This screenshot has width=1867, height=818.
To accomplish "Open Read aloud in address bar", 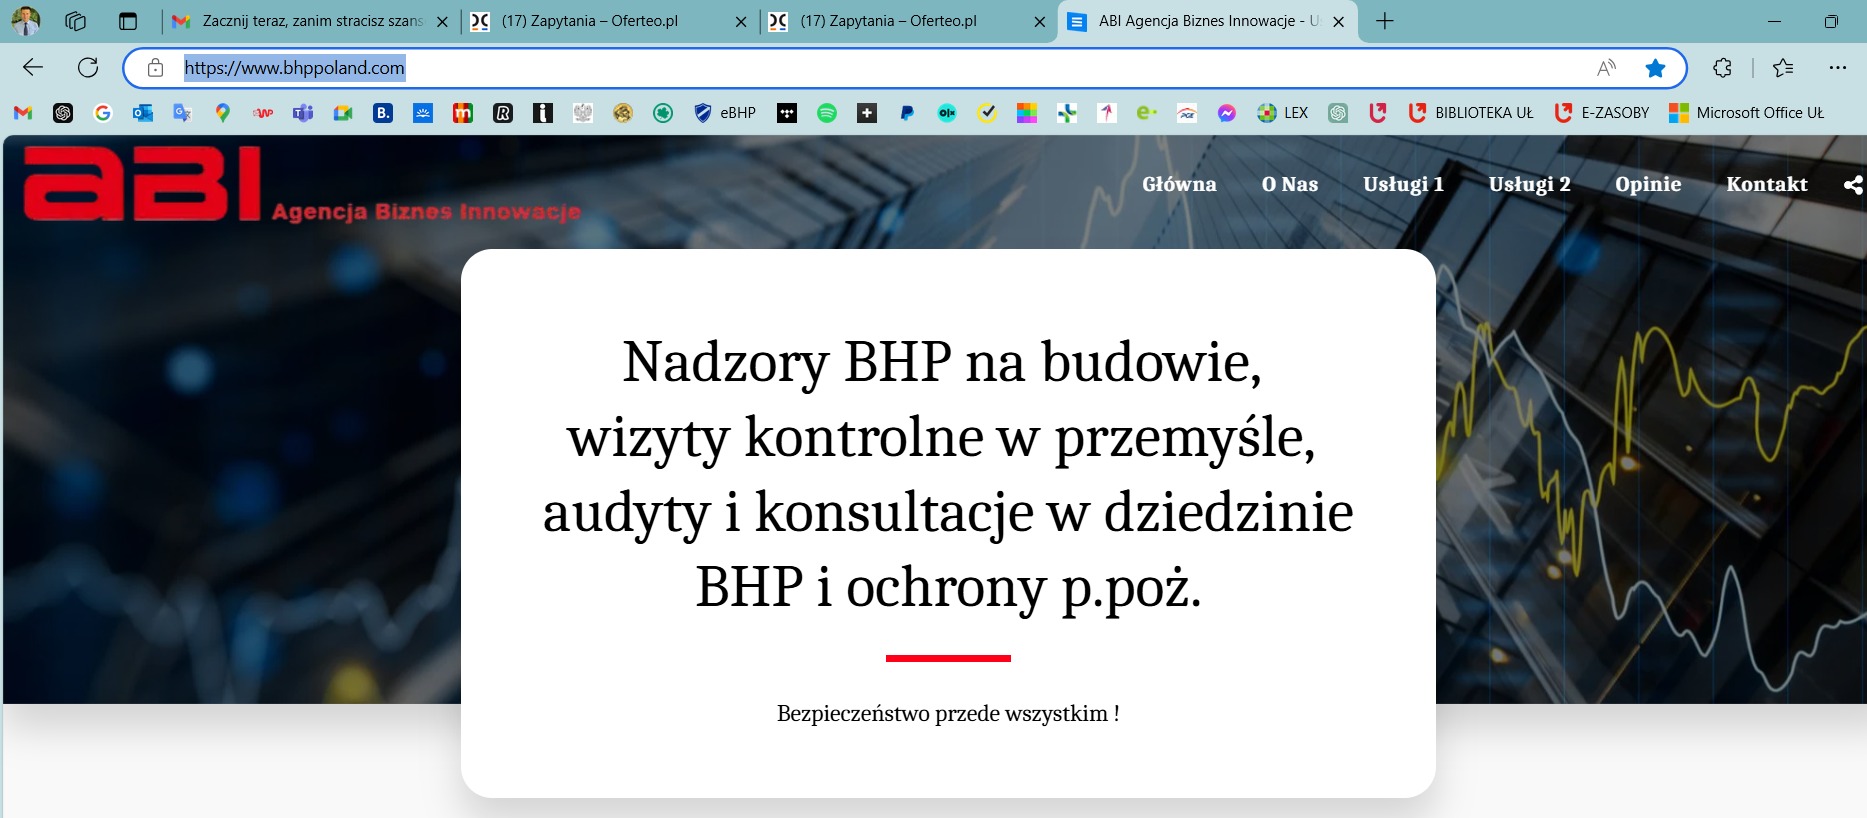I will (1606, 68).
